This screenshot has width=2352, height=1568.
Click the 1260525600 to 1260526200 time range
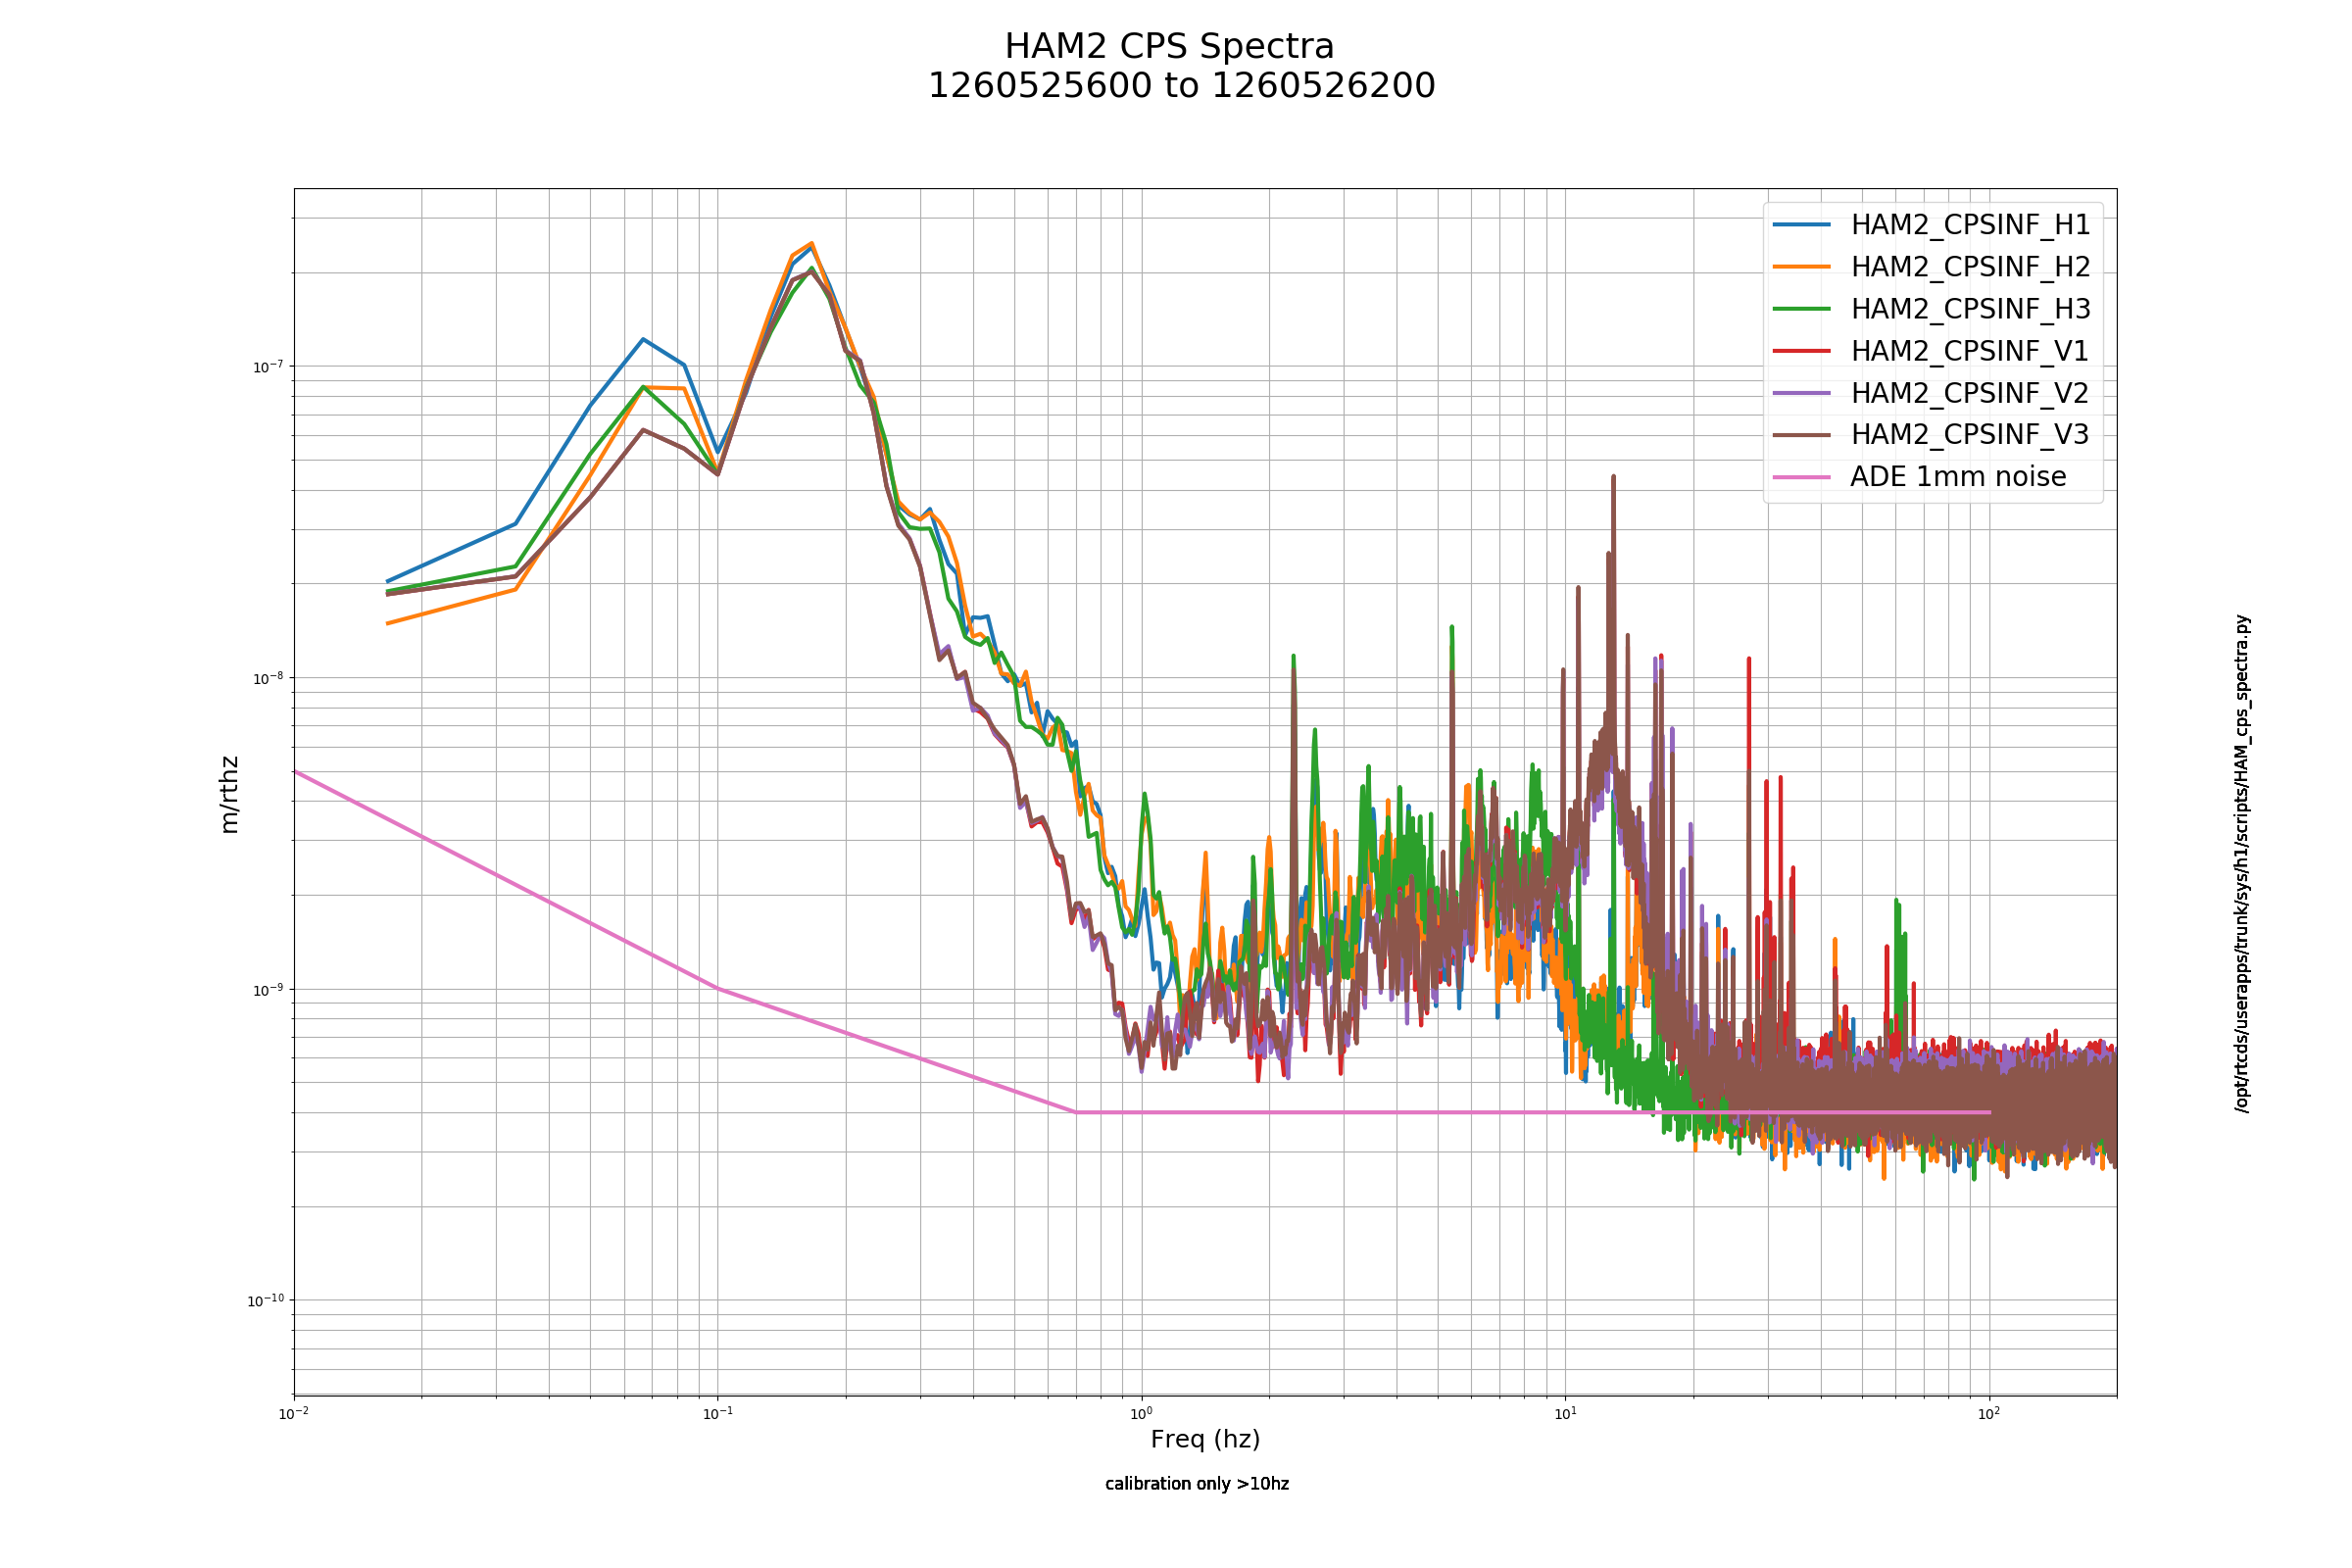1181,86
